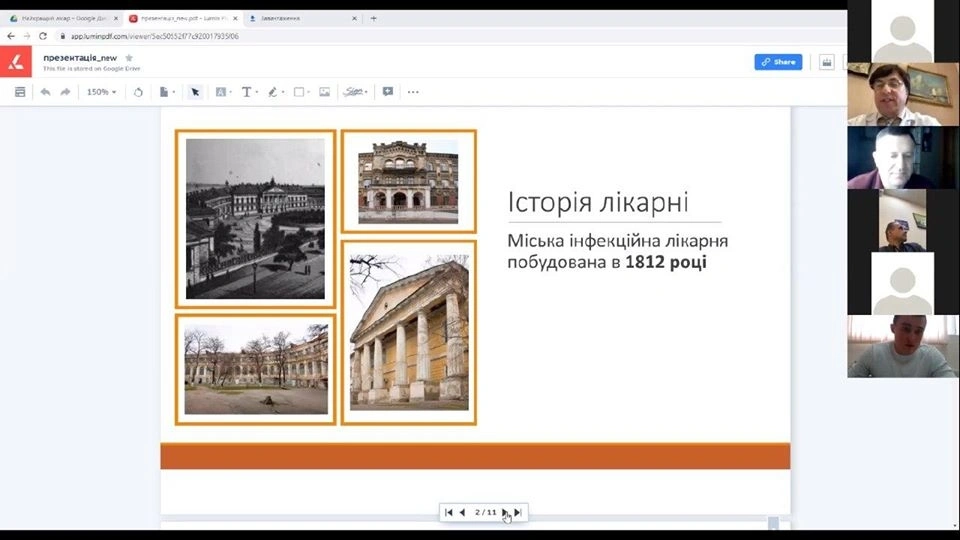Go back in the browser
The image size is (960, 540).
pos(10,36)
